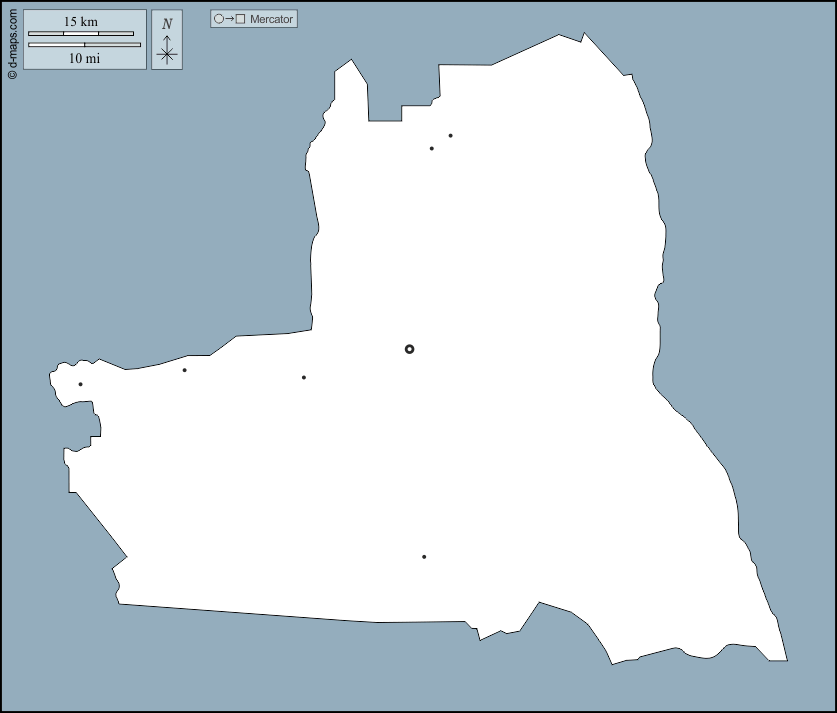Click the square symbol in projection legend
This screenshot has height=713, width=837.
pos(240,19)
